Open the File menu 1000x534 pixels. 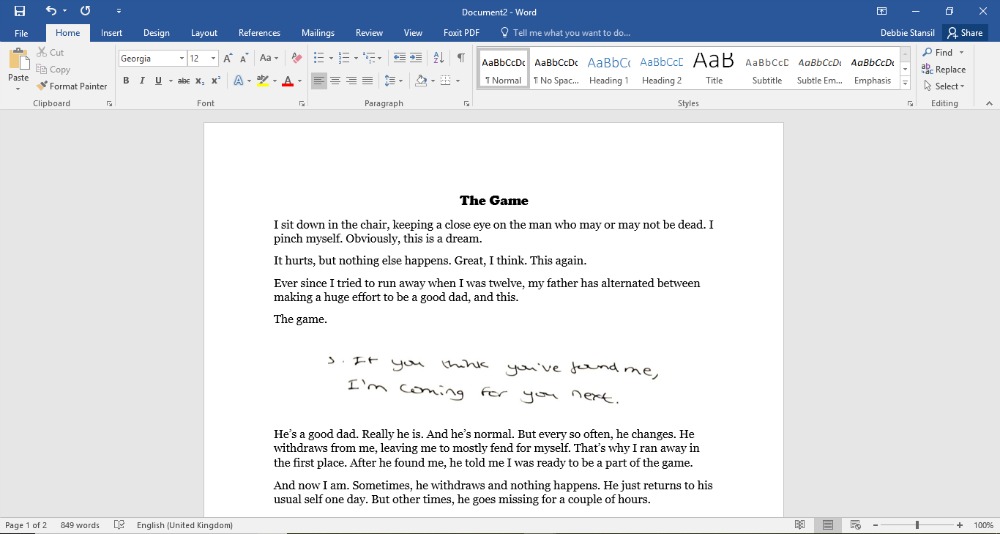21,33
